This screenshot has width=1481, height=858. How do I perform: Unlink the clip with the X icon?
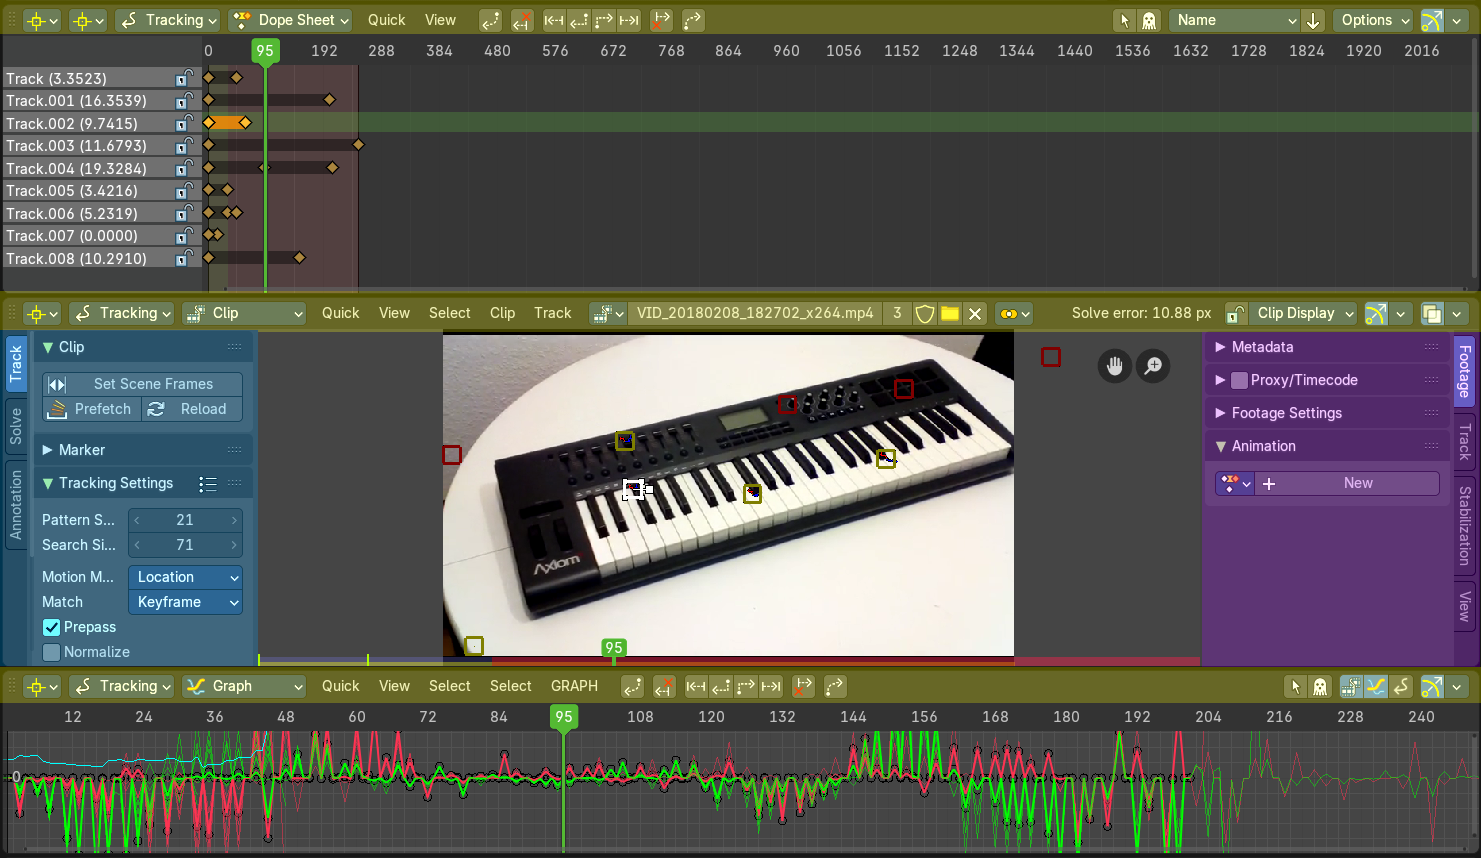click(975, 314)
